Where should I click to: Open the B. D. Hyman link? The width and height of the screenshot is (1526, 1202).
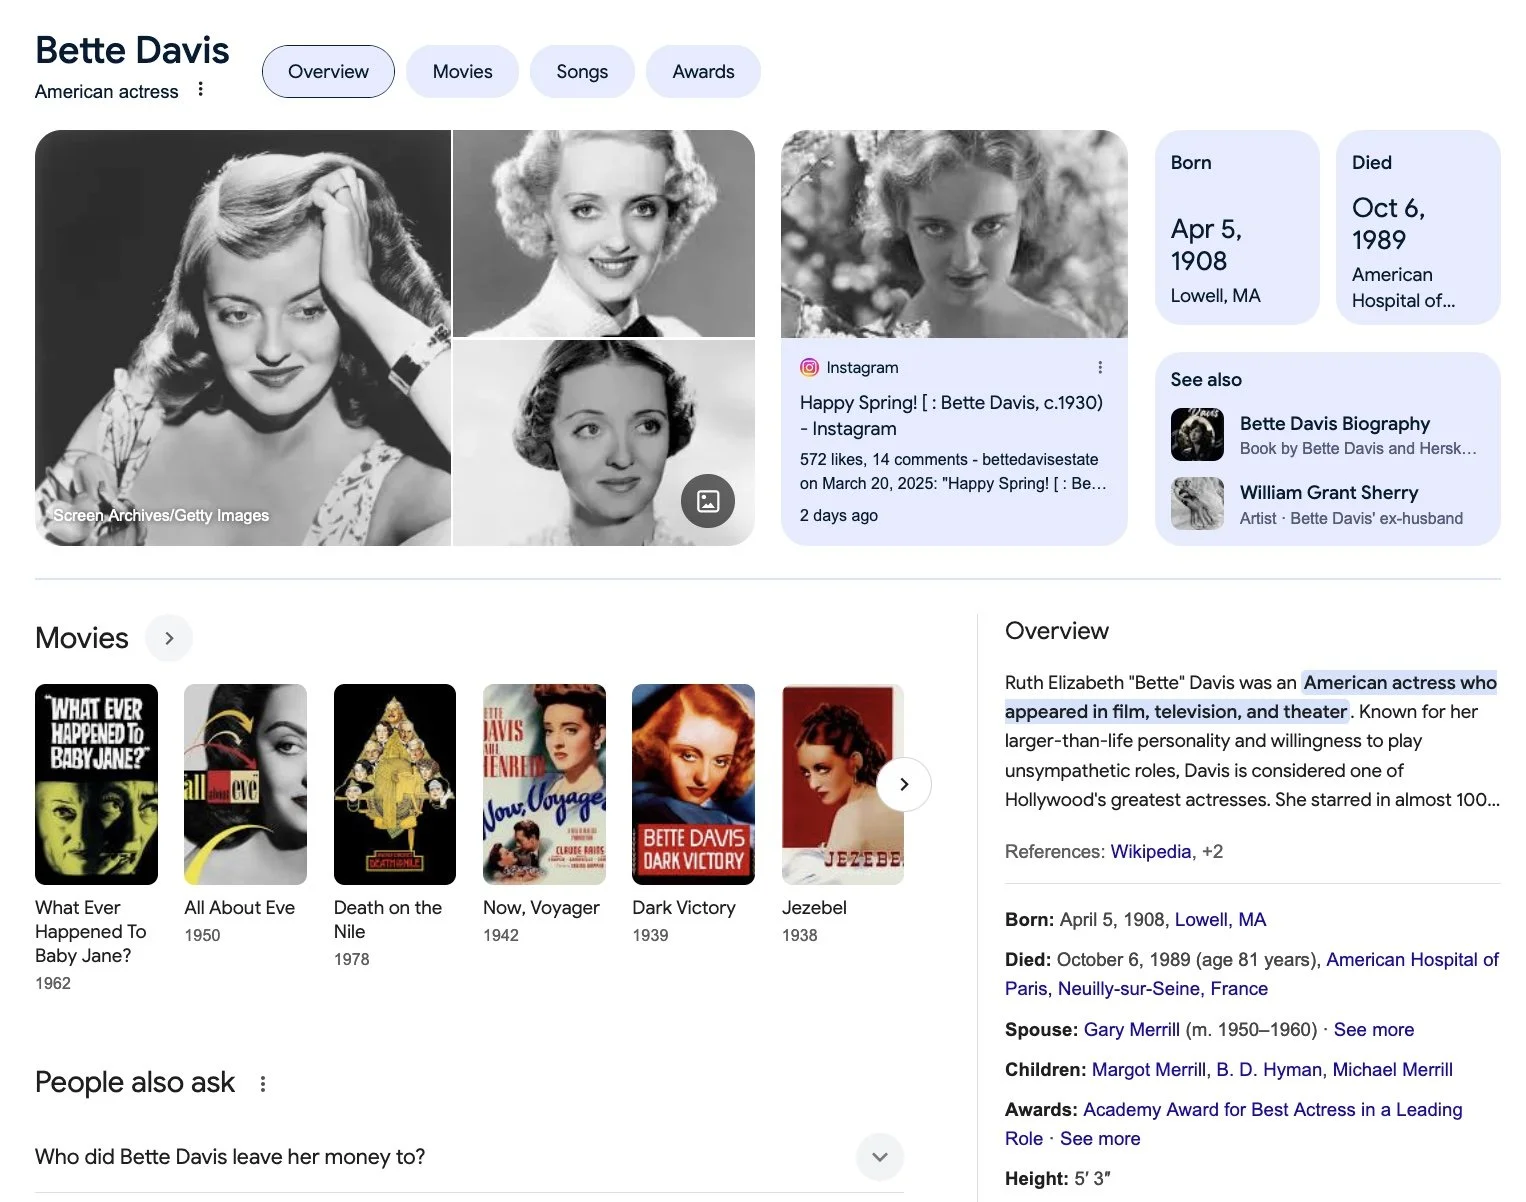coord(1269,1069)
